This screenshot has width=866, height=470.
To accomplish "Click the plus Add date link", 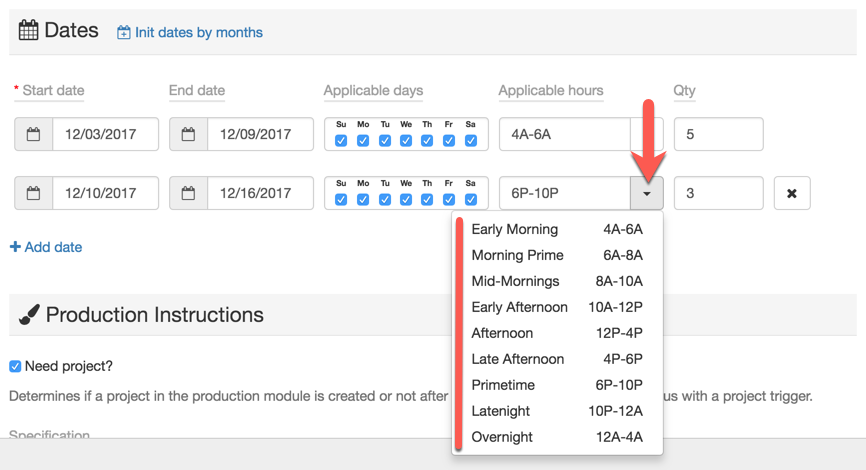I will [x=46, y=247].
